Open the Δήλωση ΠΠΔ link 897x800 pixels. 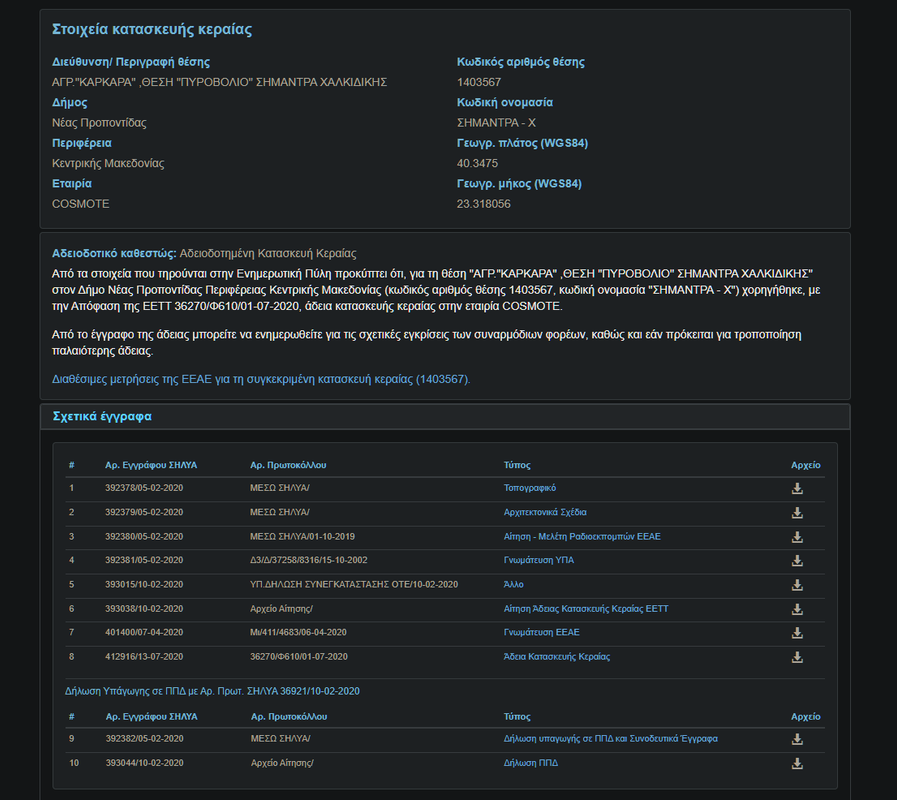tap(530, 763)
